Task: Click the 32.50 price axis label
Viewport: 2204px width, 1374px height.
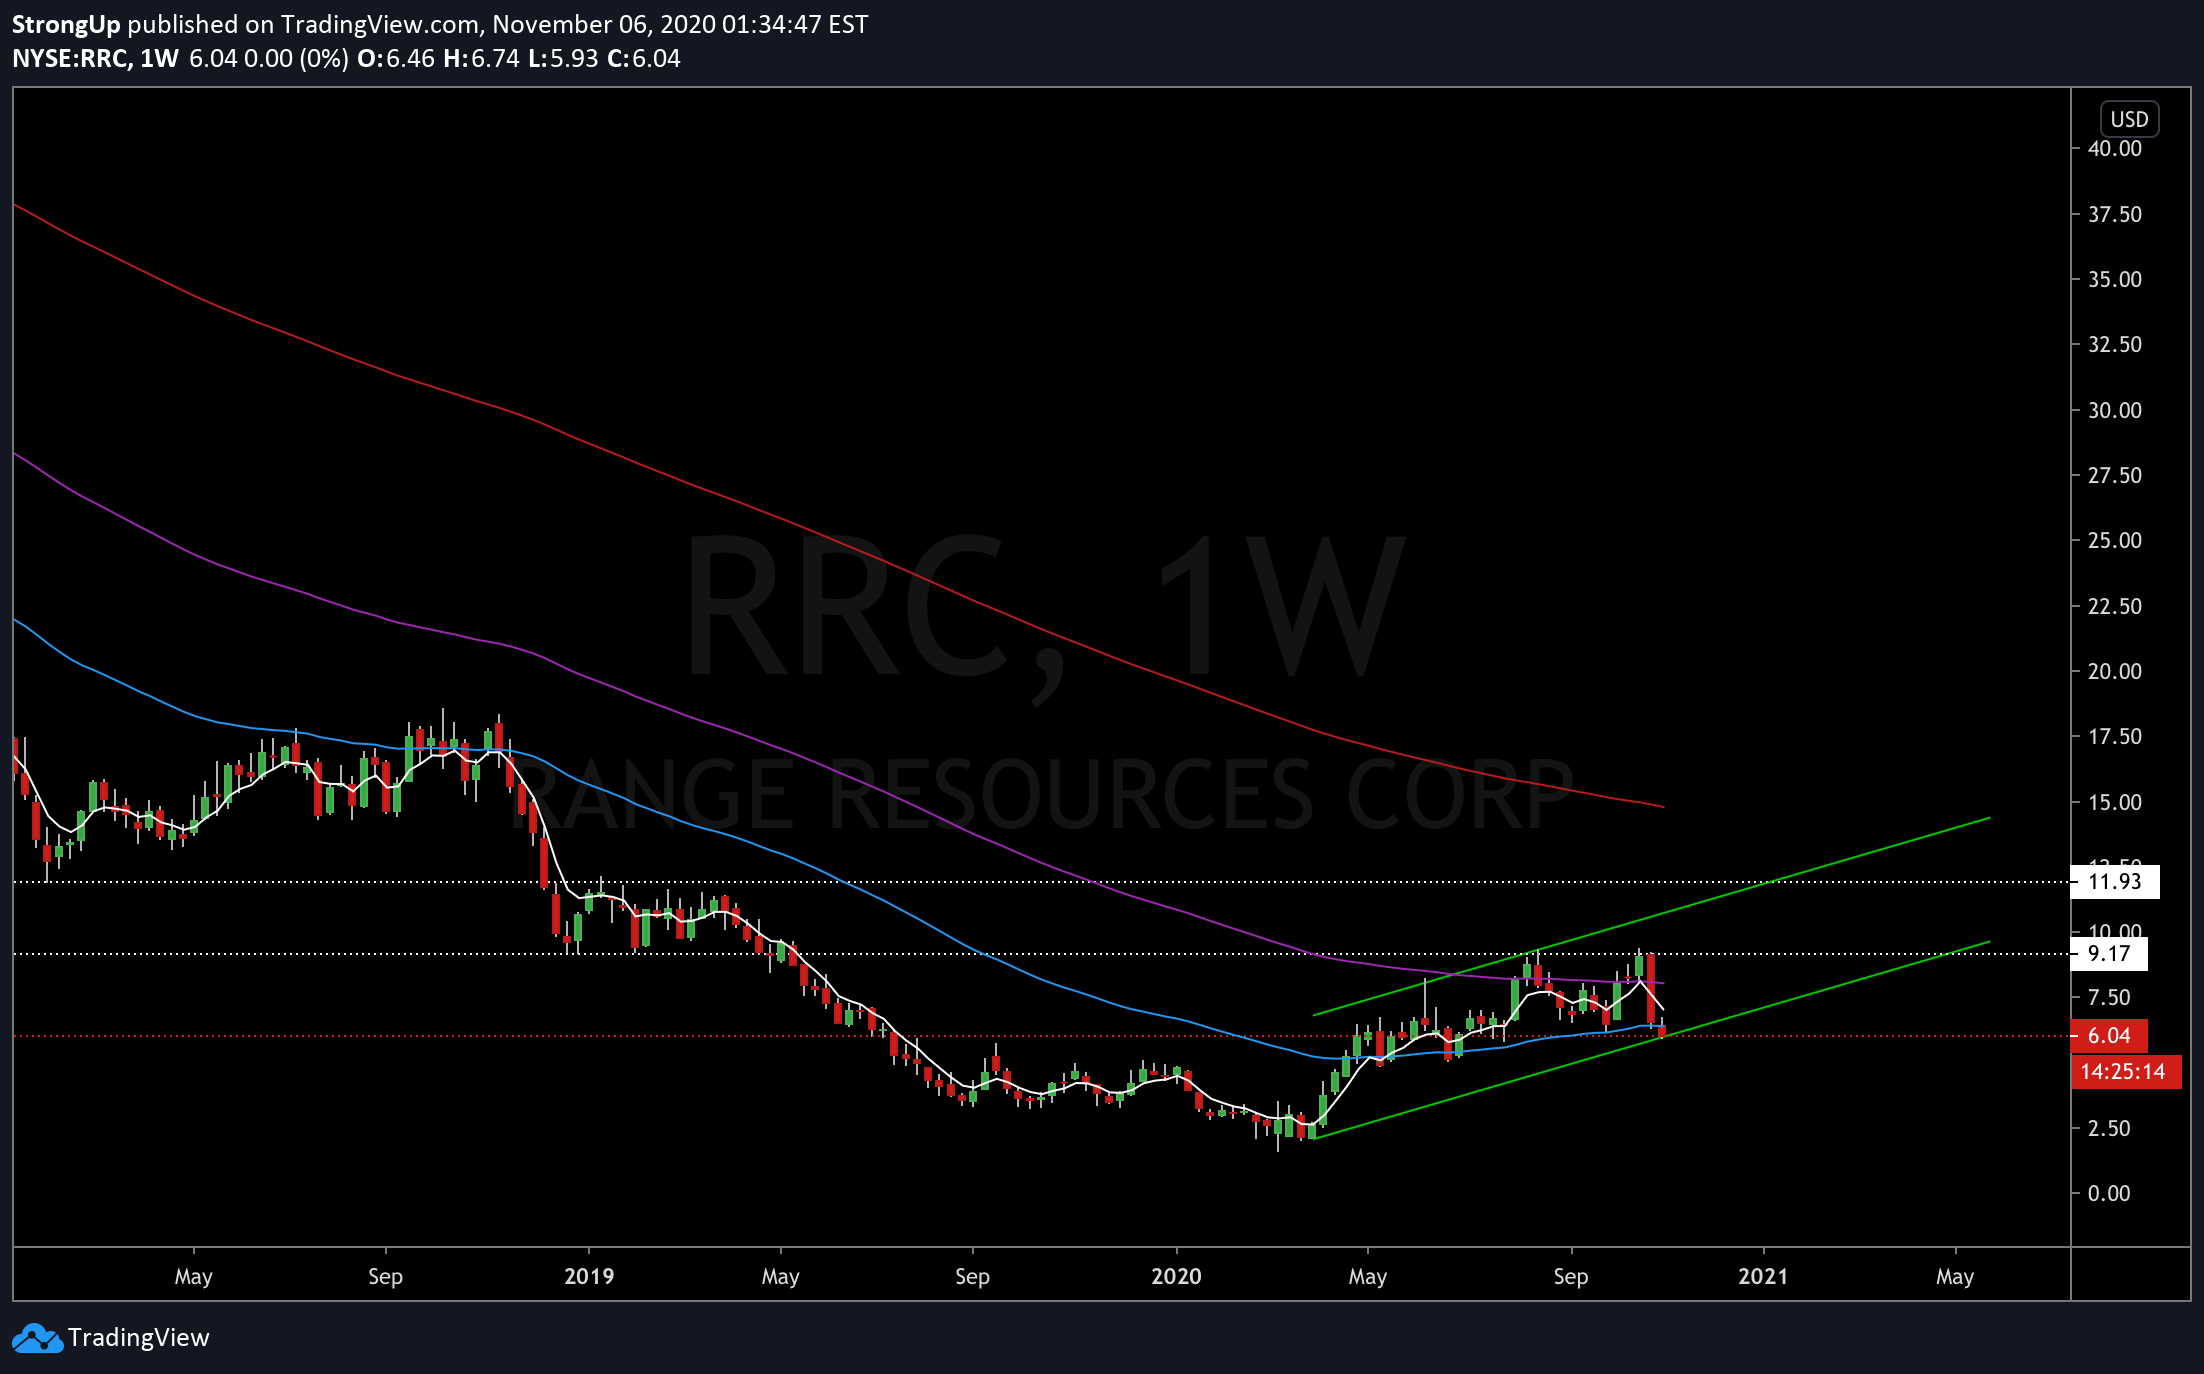Action: (2115, 344)
